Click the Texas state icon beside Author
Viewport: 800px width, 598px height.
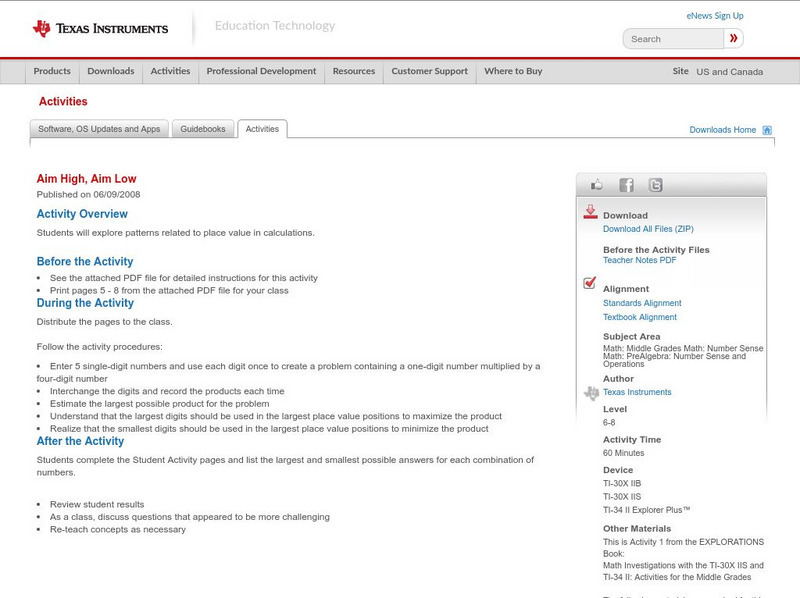(590, 390)
